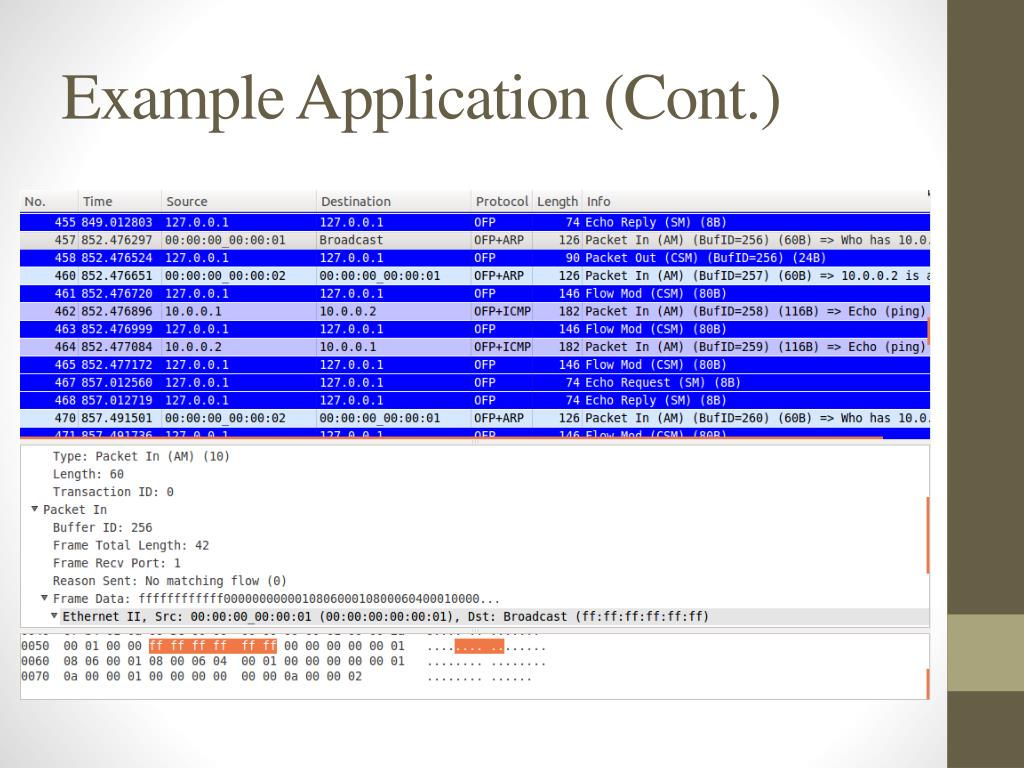Select packet 462 OFP+ICMP Echo row
This screenshot has width=1024, height=768.
click(475, 311)
